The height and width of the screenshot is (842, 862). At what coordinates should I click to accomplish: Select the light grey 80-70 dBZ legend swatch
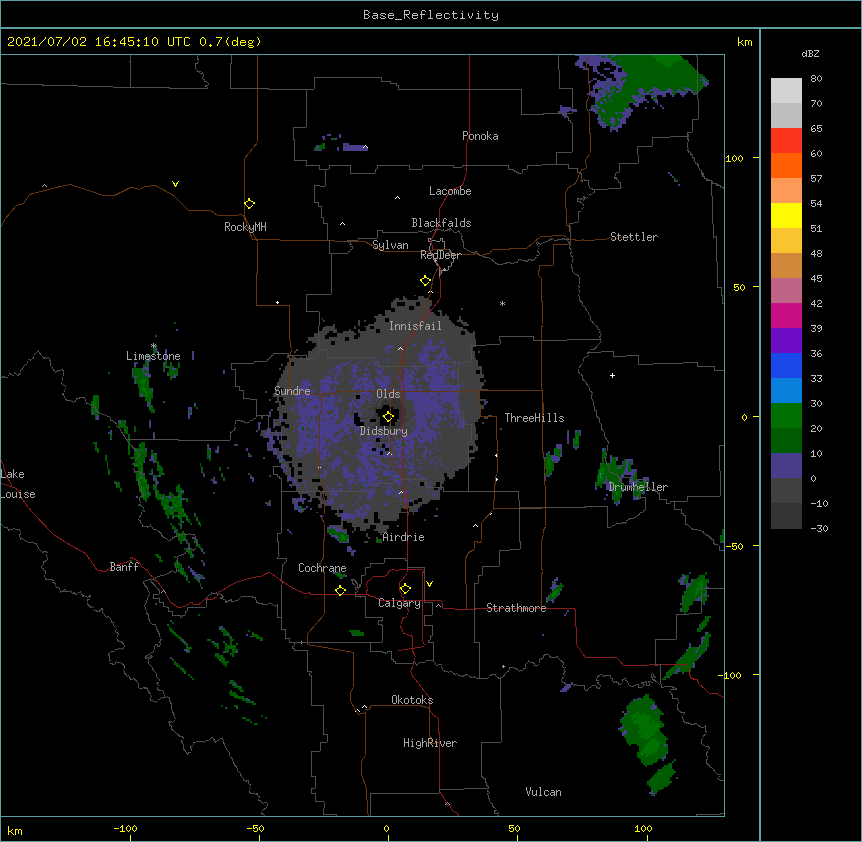[x=786, y=91]
